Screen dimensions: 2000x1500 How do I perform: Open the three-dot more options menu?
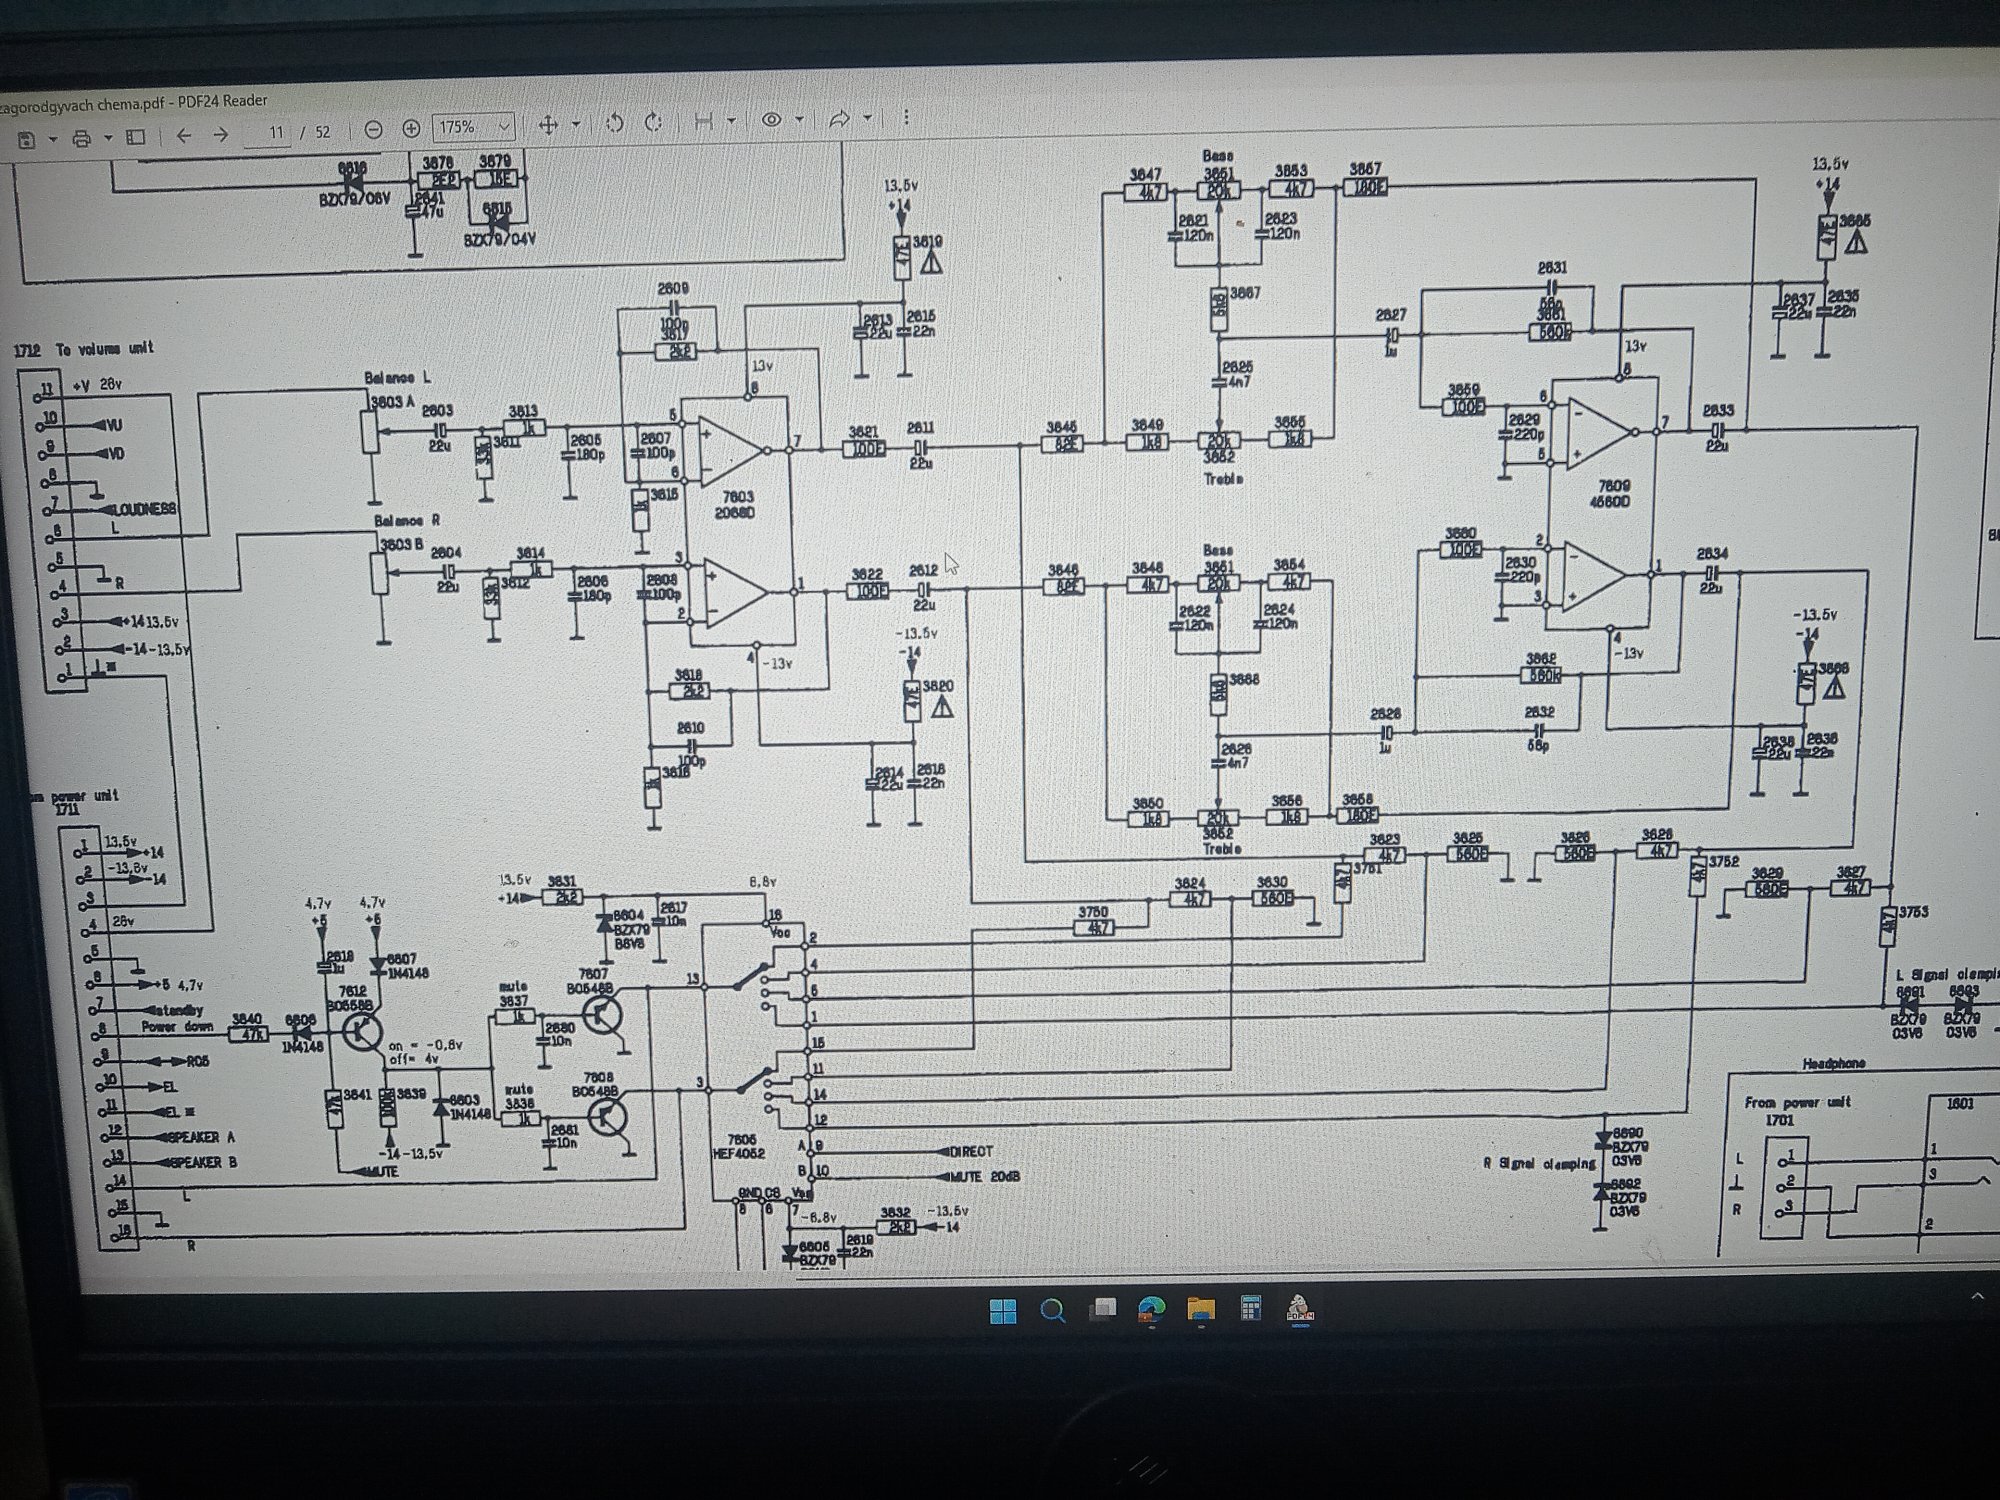click(x=906, y=117)
